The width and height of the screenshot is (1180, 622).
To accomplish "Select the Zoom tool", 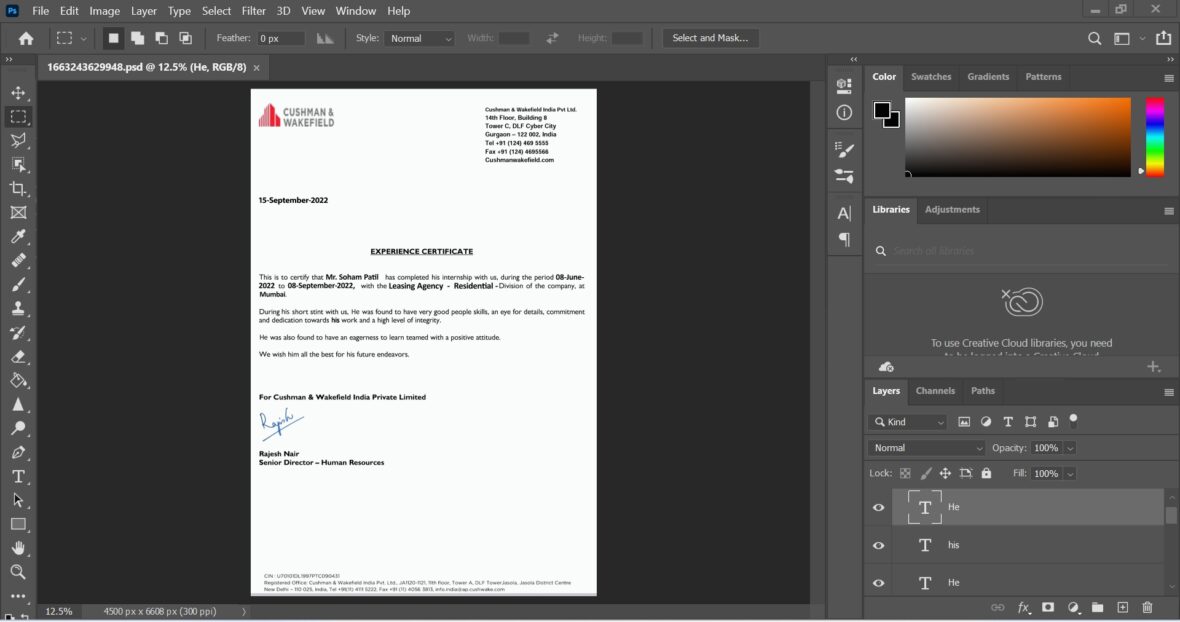I will (18, 573).
